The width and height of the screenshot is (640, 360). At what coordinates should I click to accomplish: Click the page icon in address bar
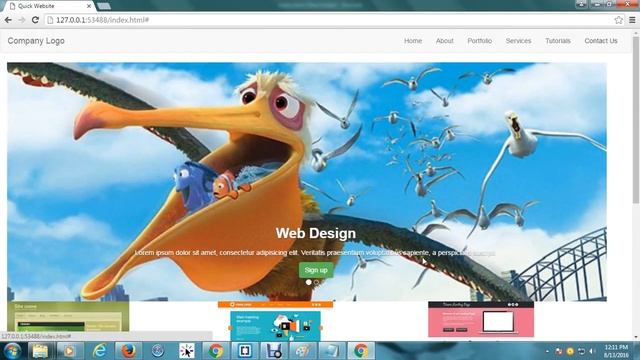(50, 20)
